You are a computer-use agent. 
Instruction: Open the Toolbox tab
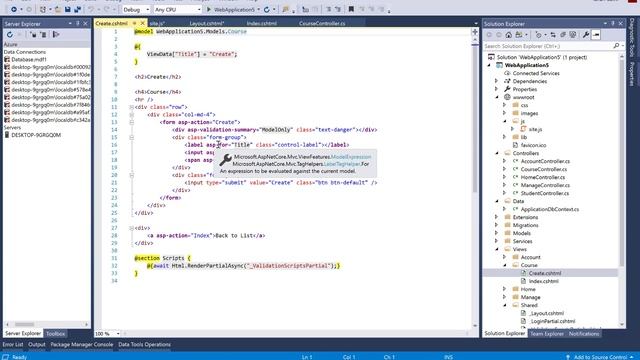(x=56, y=333)
